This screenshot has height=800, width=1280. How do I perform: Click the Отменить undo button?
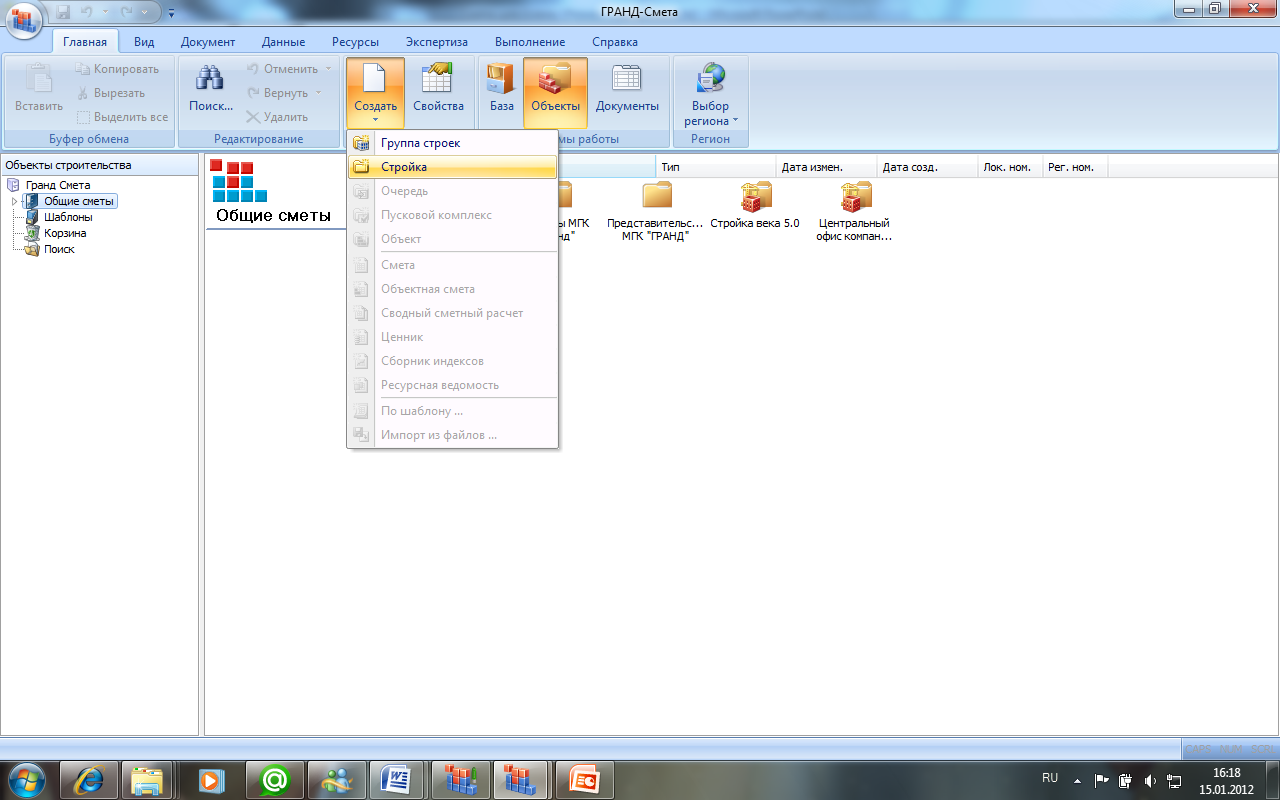(x=283, y=69)
